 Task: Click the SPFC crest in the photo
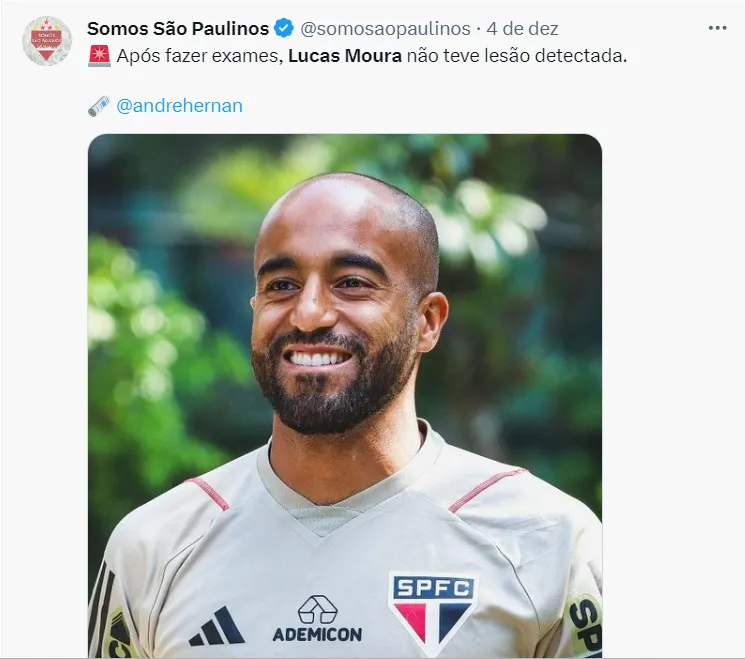tap(433, 612)
